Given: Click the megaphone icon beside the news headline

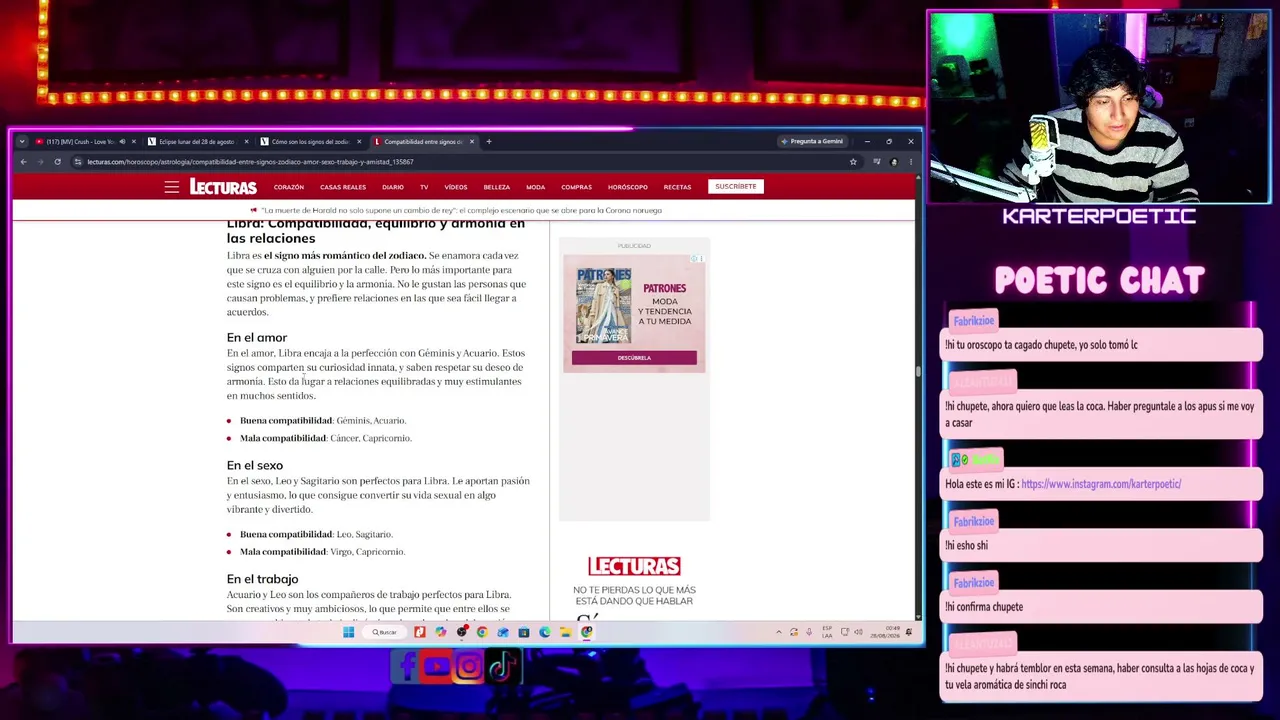Looking at the screenshot, I should click(253, 210).
